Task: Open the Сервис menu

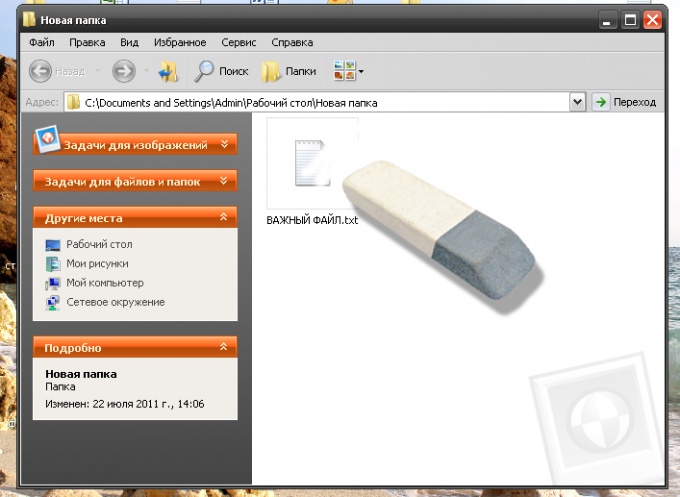Action: point(239,42)
